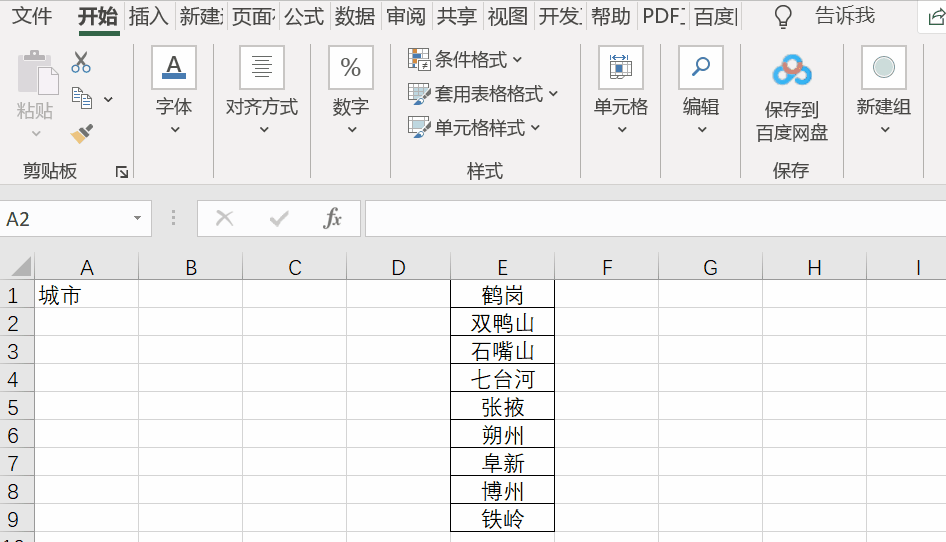946x542 pixels.
Task: Open the 单元格 cells group icon
Action: click(x=621, y=68)
